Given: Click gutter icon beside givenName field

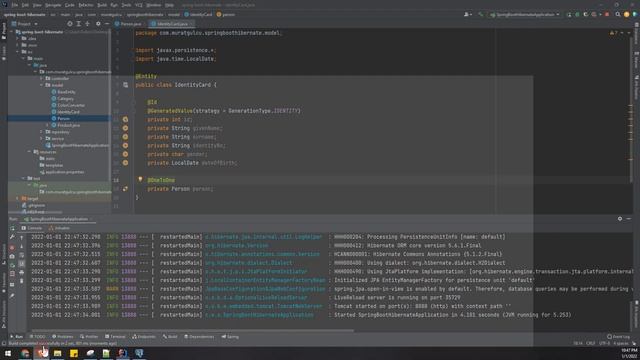Looking at the screenshot, I should click(125, 128).
